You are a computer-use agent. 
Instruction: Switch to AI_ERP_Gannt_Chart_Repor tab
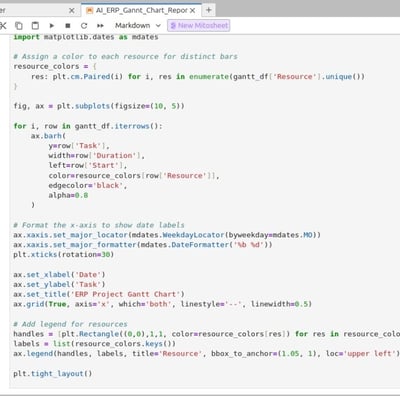coord(141,10)
